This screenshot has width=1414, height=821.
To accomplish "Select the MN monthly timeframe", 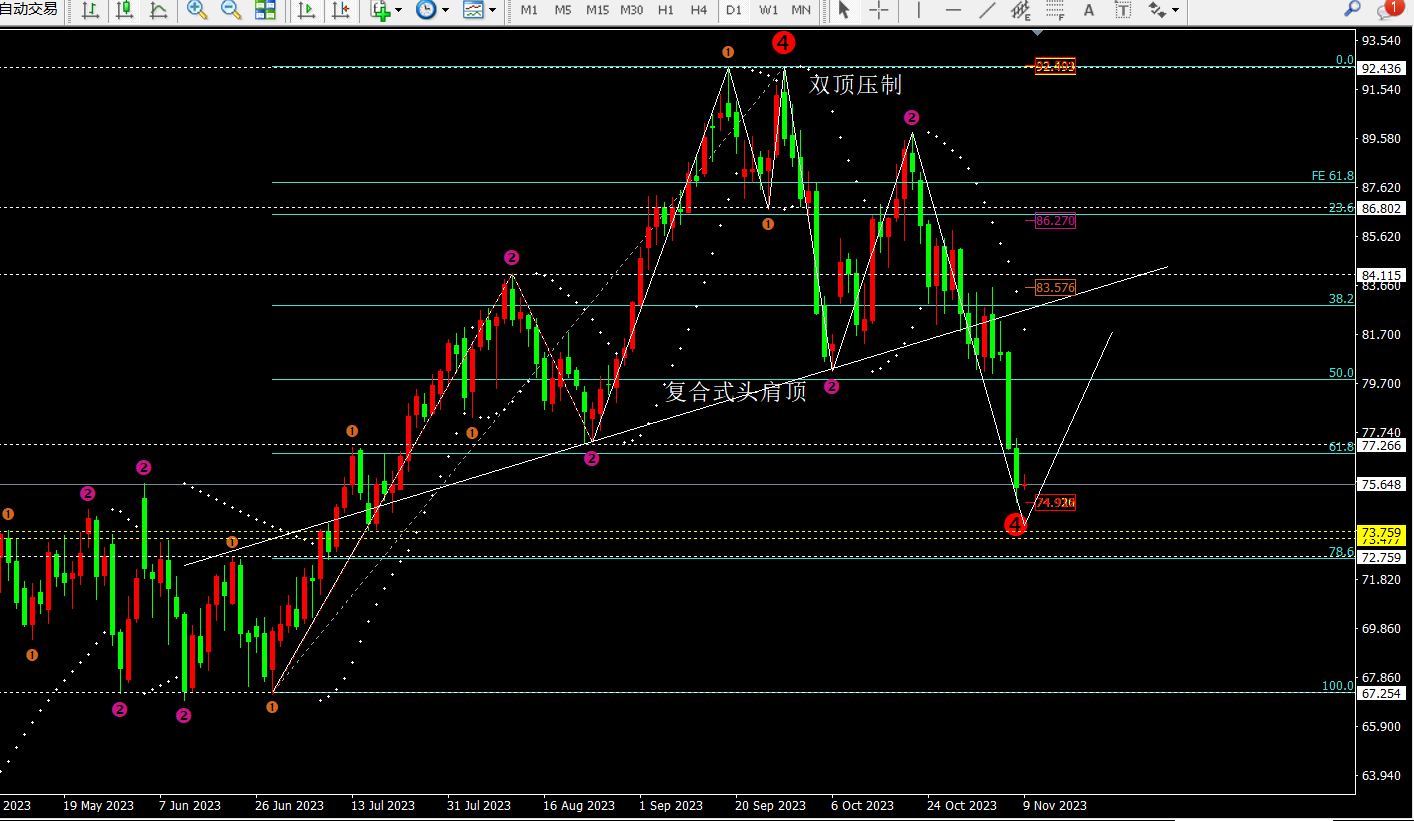I will click(801, 10).
